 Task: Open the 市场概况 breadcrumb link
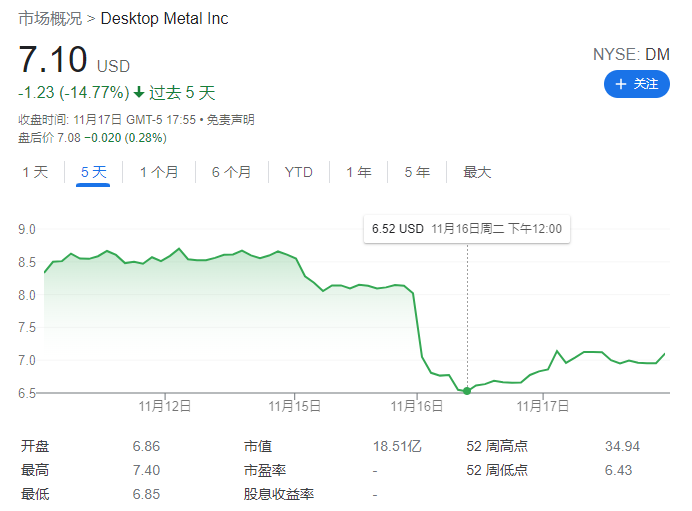(x=50, y=19)
